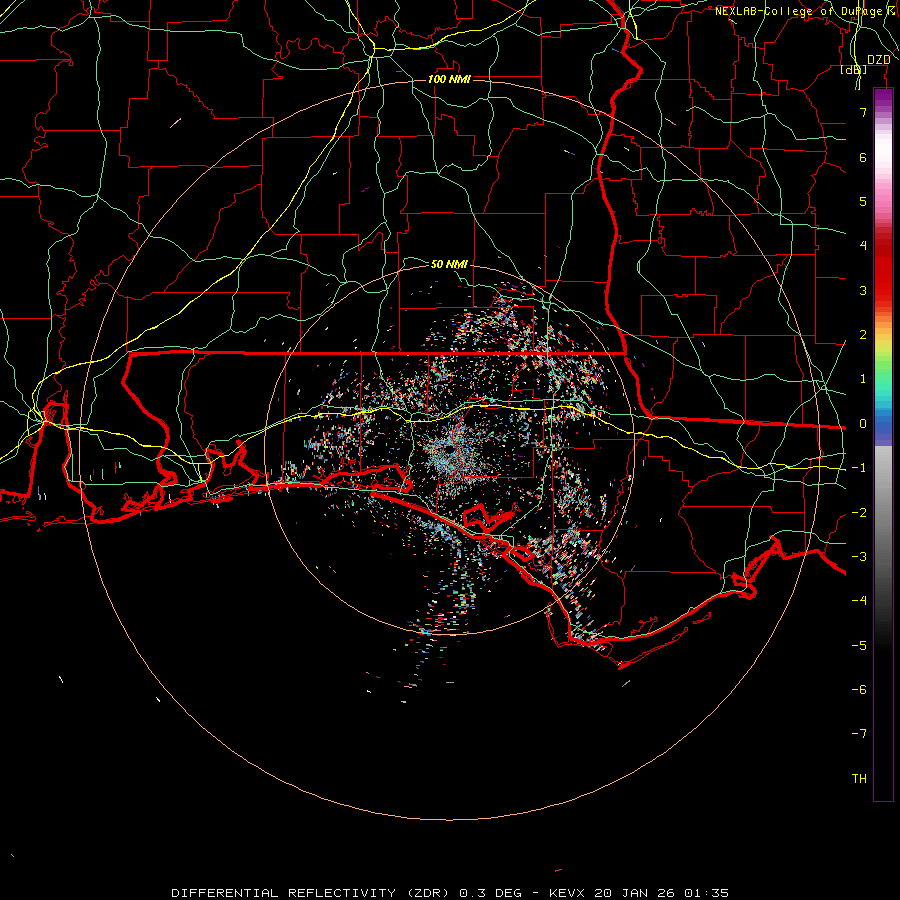
Task: Select the -2 value on the ZDR scale
Action: pos(859,513)
